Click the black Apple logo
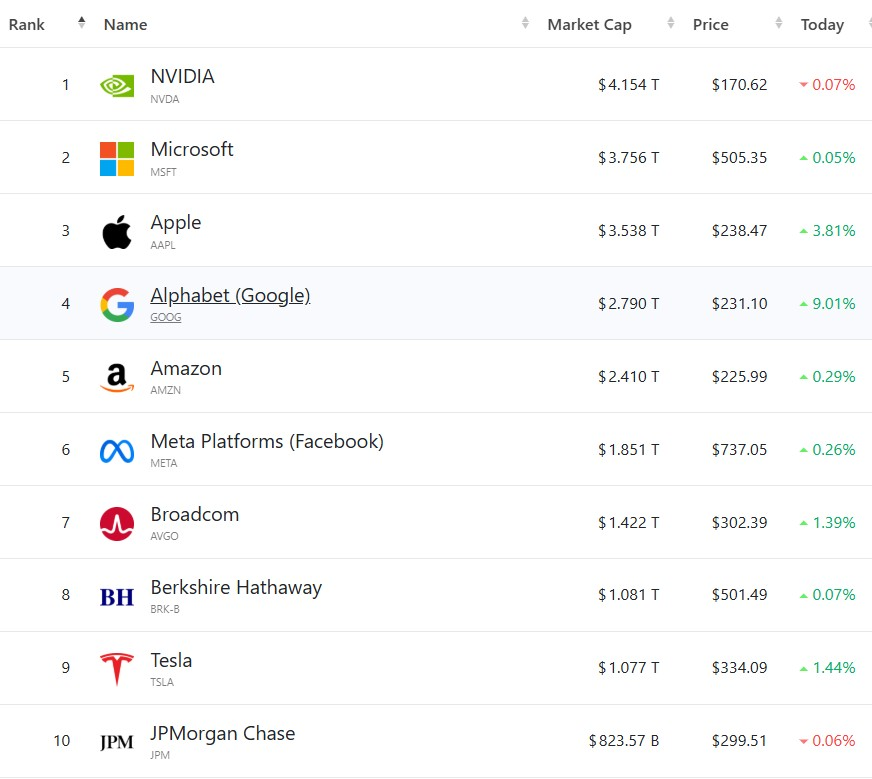The width and height of the screenshot is (872, 779). (117, 232)
